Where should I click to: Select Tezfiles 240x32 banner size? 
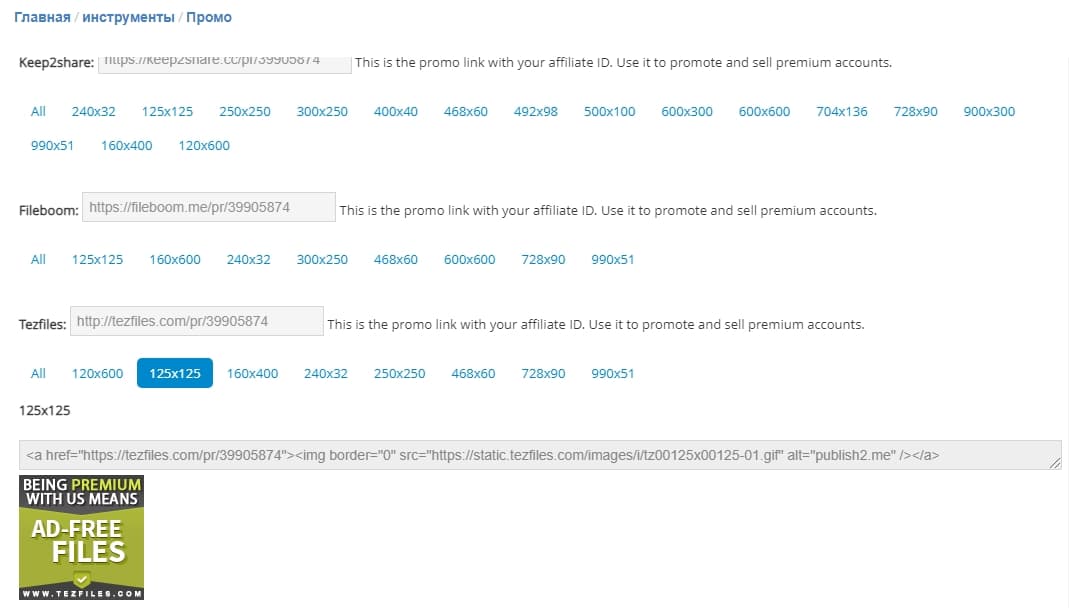pyautogui.click(x=326, y=373)
